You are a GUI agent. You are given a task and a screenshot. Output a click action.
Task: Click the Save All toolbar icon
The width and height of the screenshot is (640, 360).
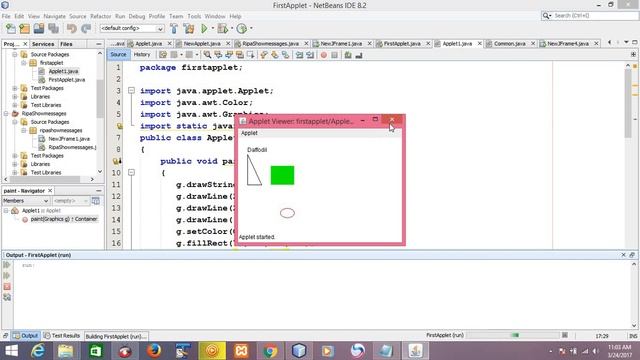(x=53, y=29)
